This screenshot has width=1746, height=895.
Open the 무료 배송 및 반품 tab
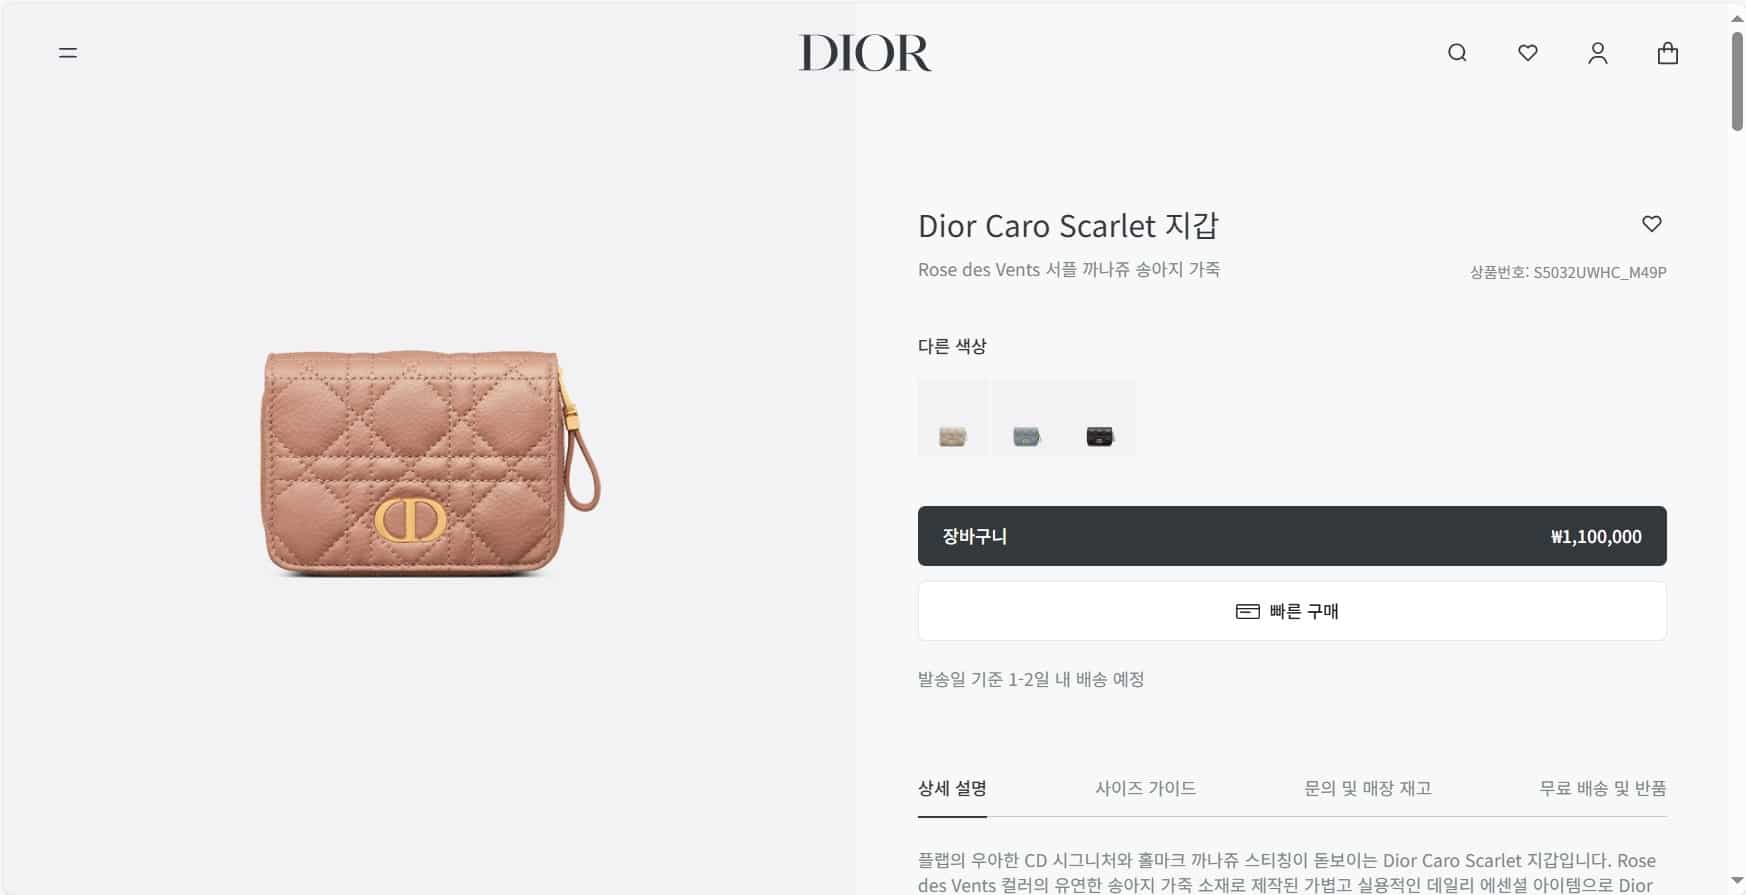[1602, 788]
